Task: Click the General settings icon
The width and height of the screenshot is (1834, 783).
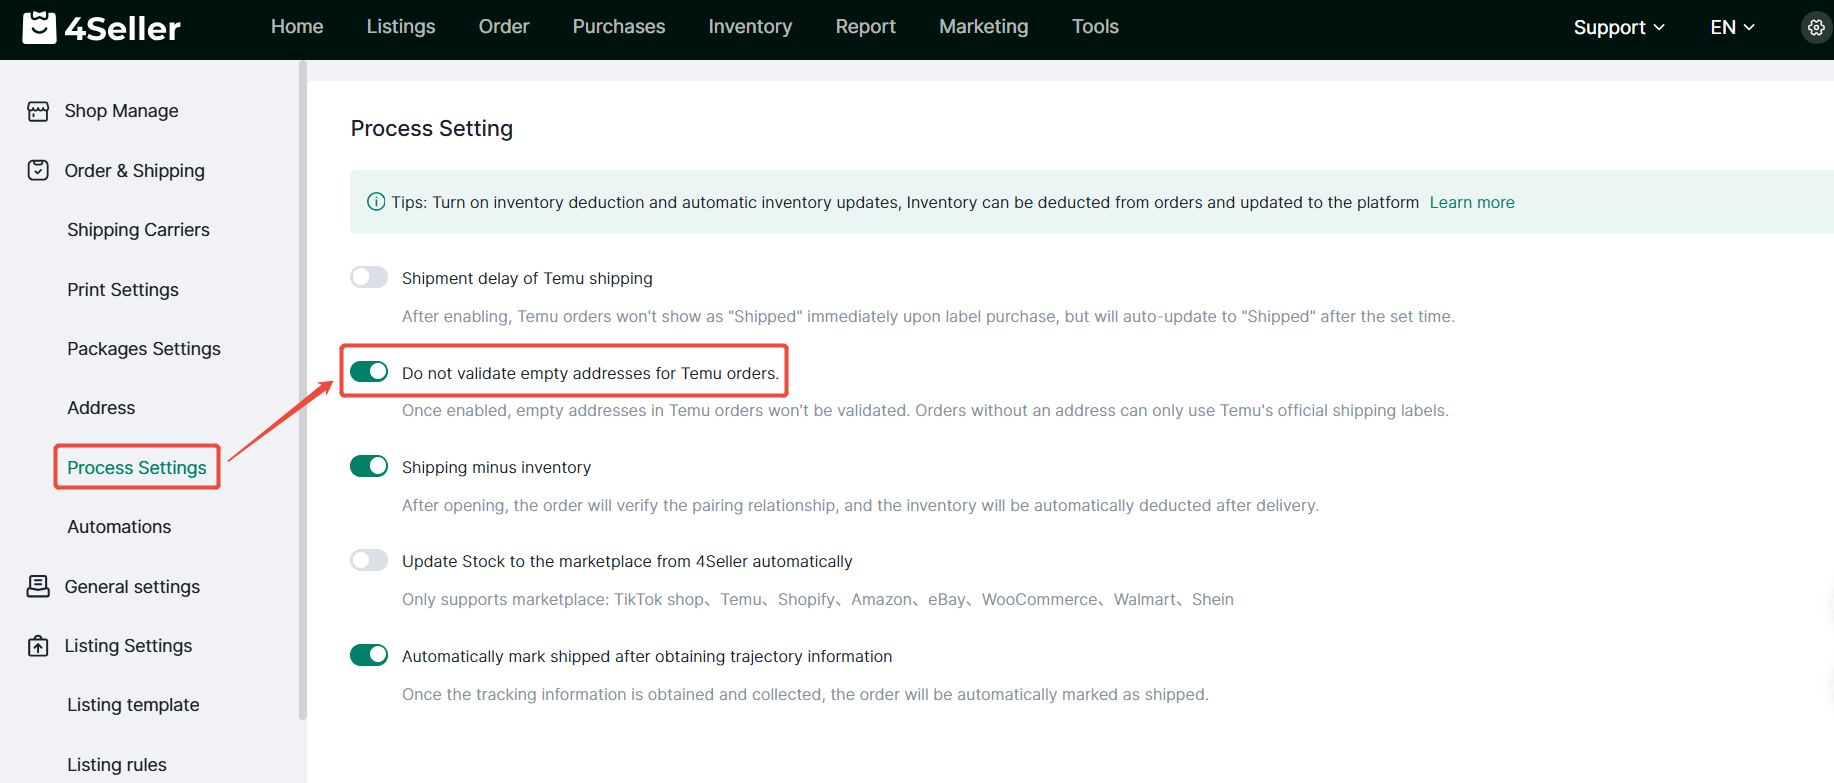Action: [38, 586]
